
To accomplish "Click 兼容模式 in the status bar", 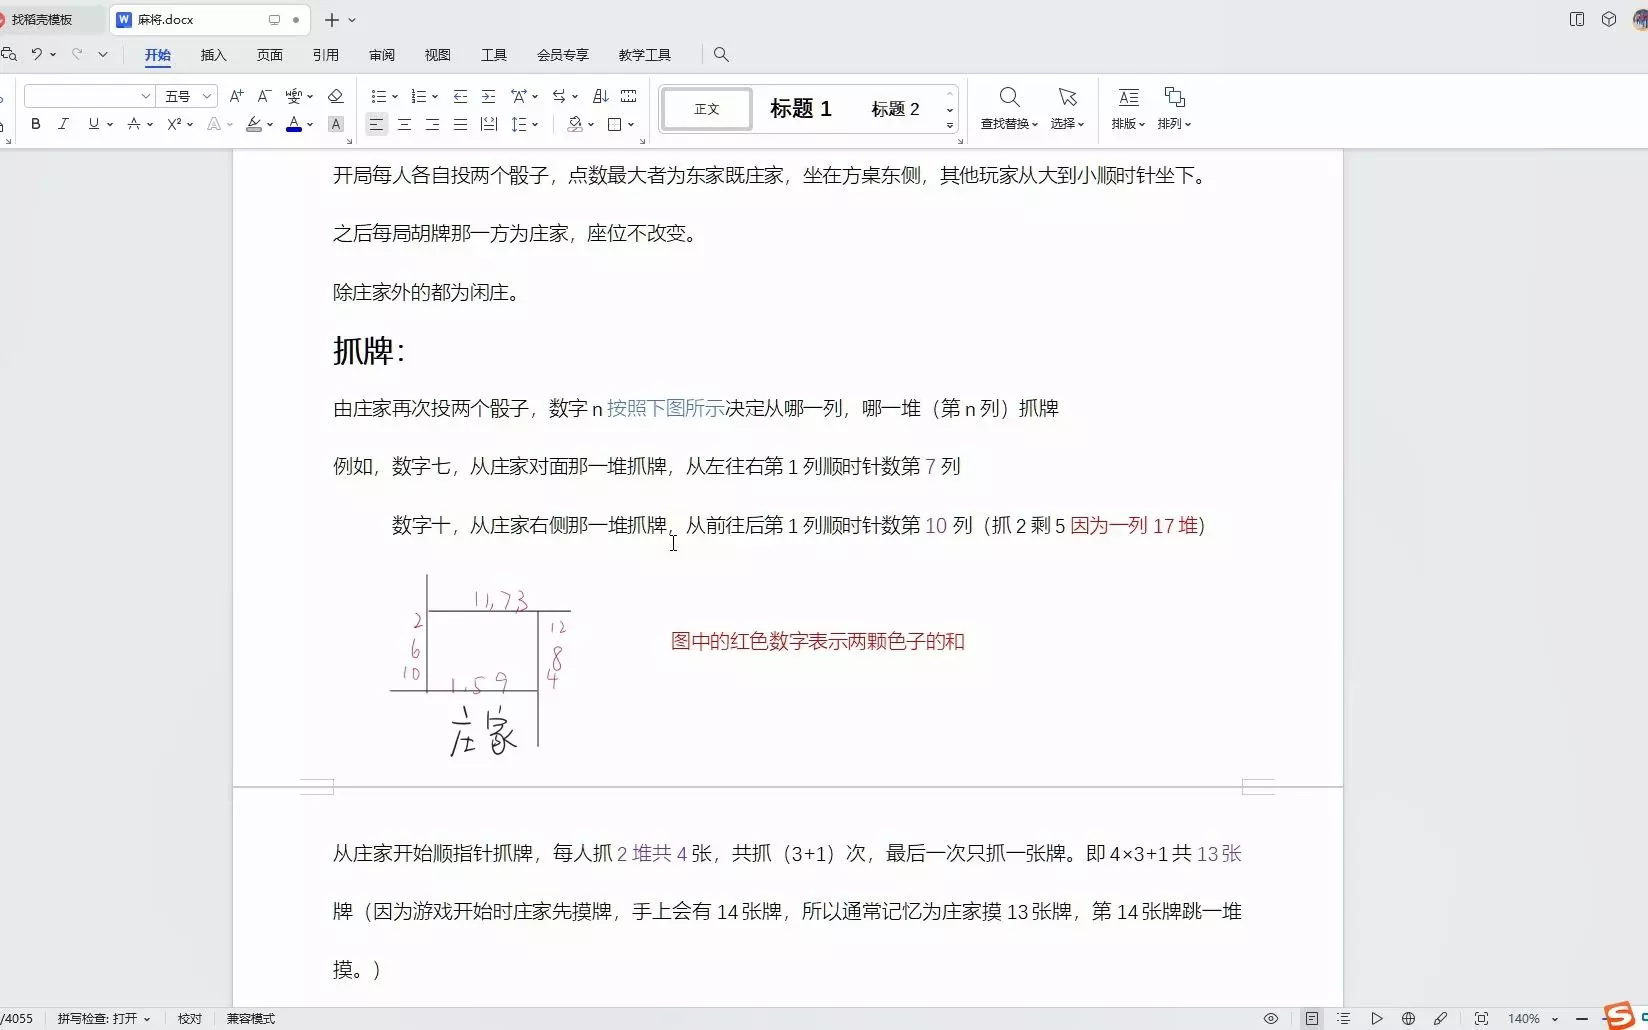I will 250,1018.
